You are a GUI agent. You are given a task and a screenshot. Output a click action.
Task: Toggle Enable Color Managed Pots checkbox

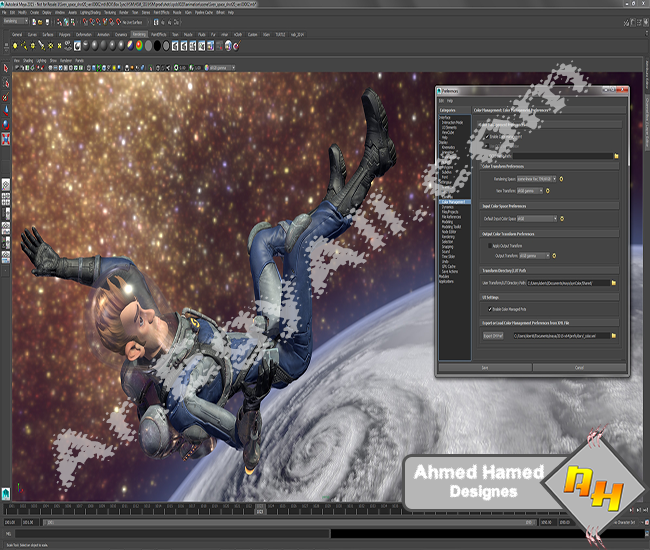pyautogui.click(x=490, y=309)
